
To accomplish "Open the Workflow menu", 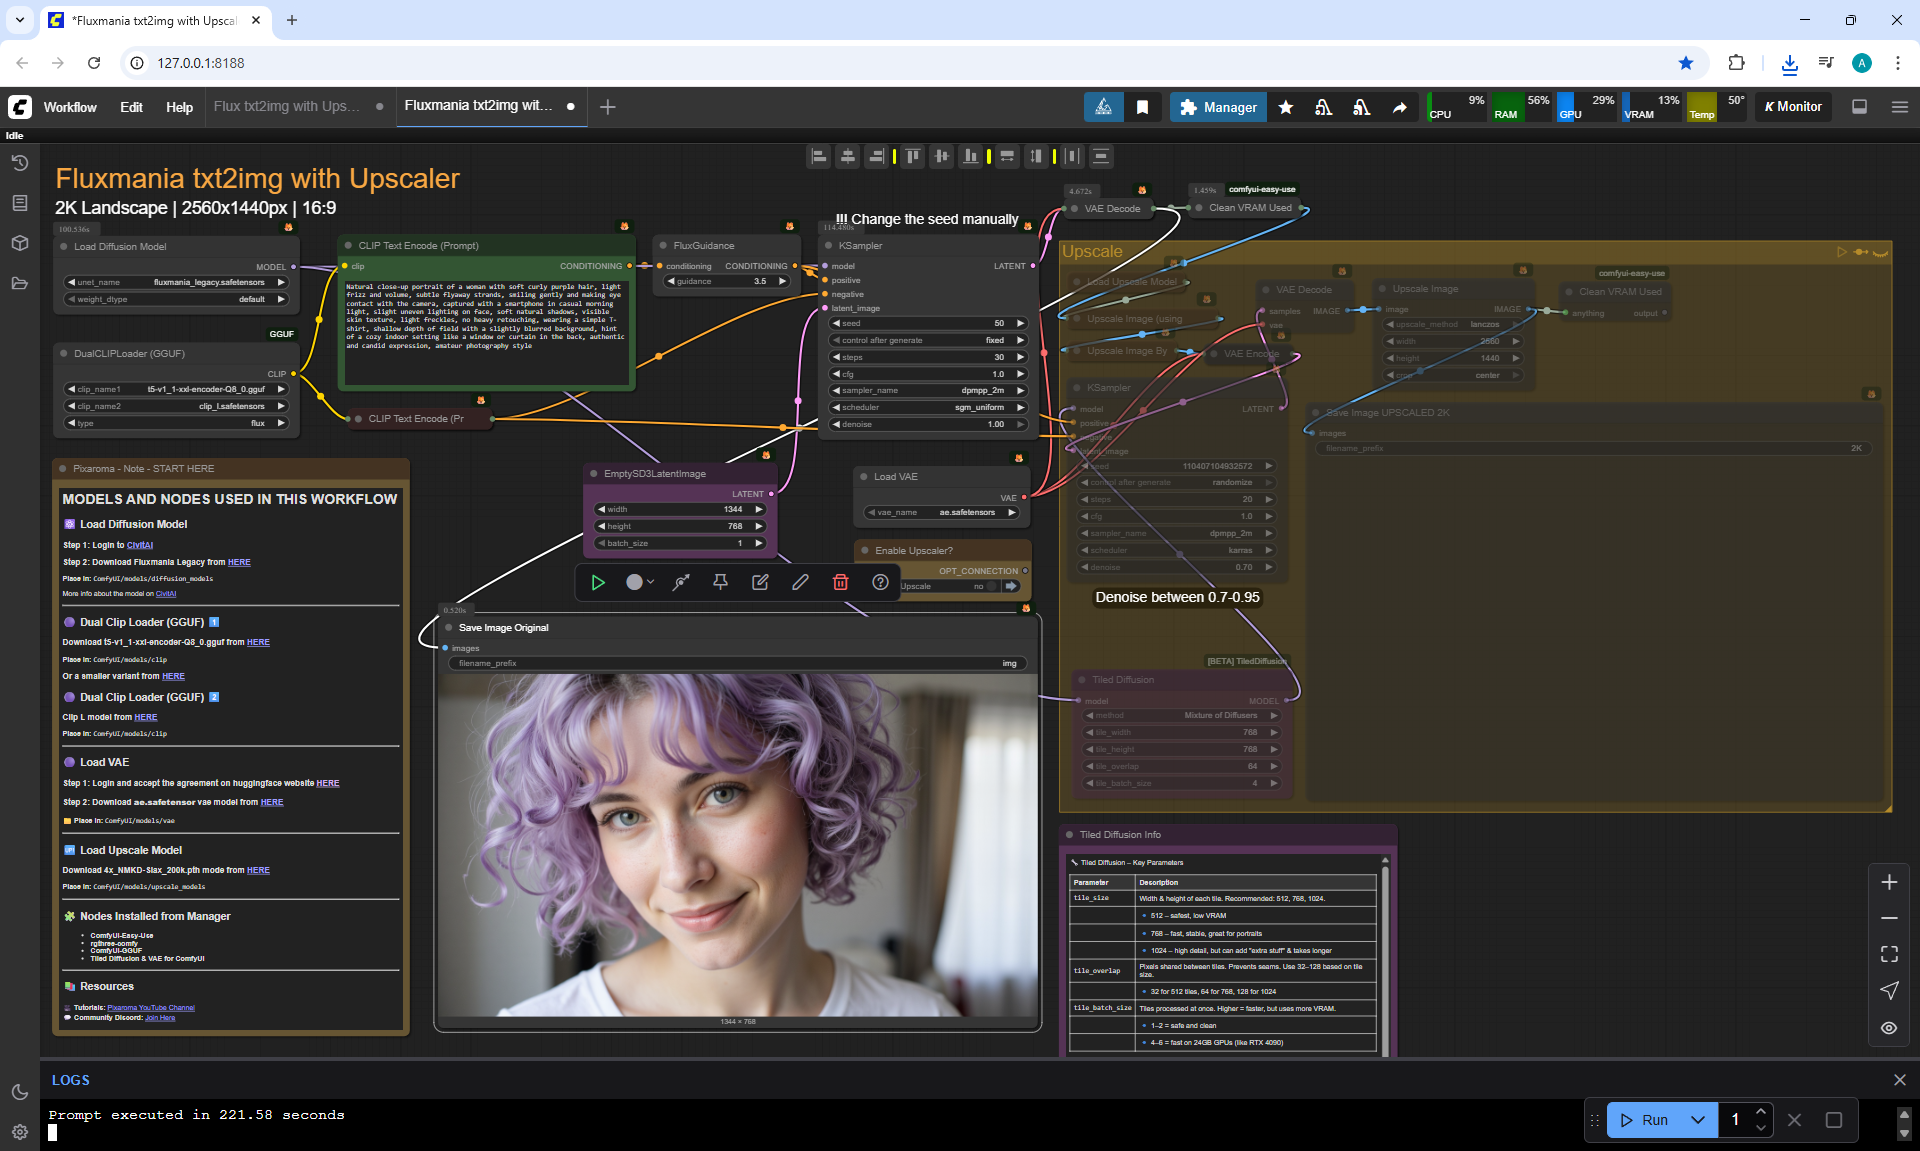I will (70, 107).
